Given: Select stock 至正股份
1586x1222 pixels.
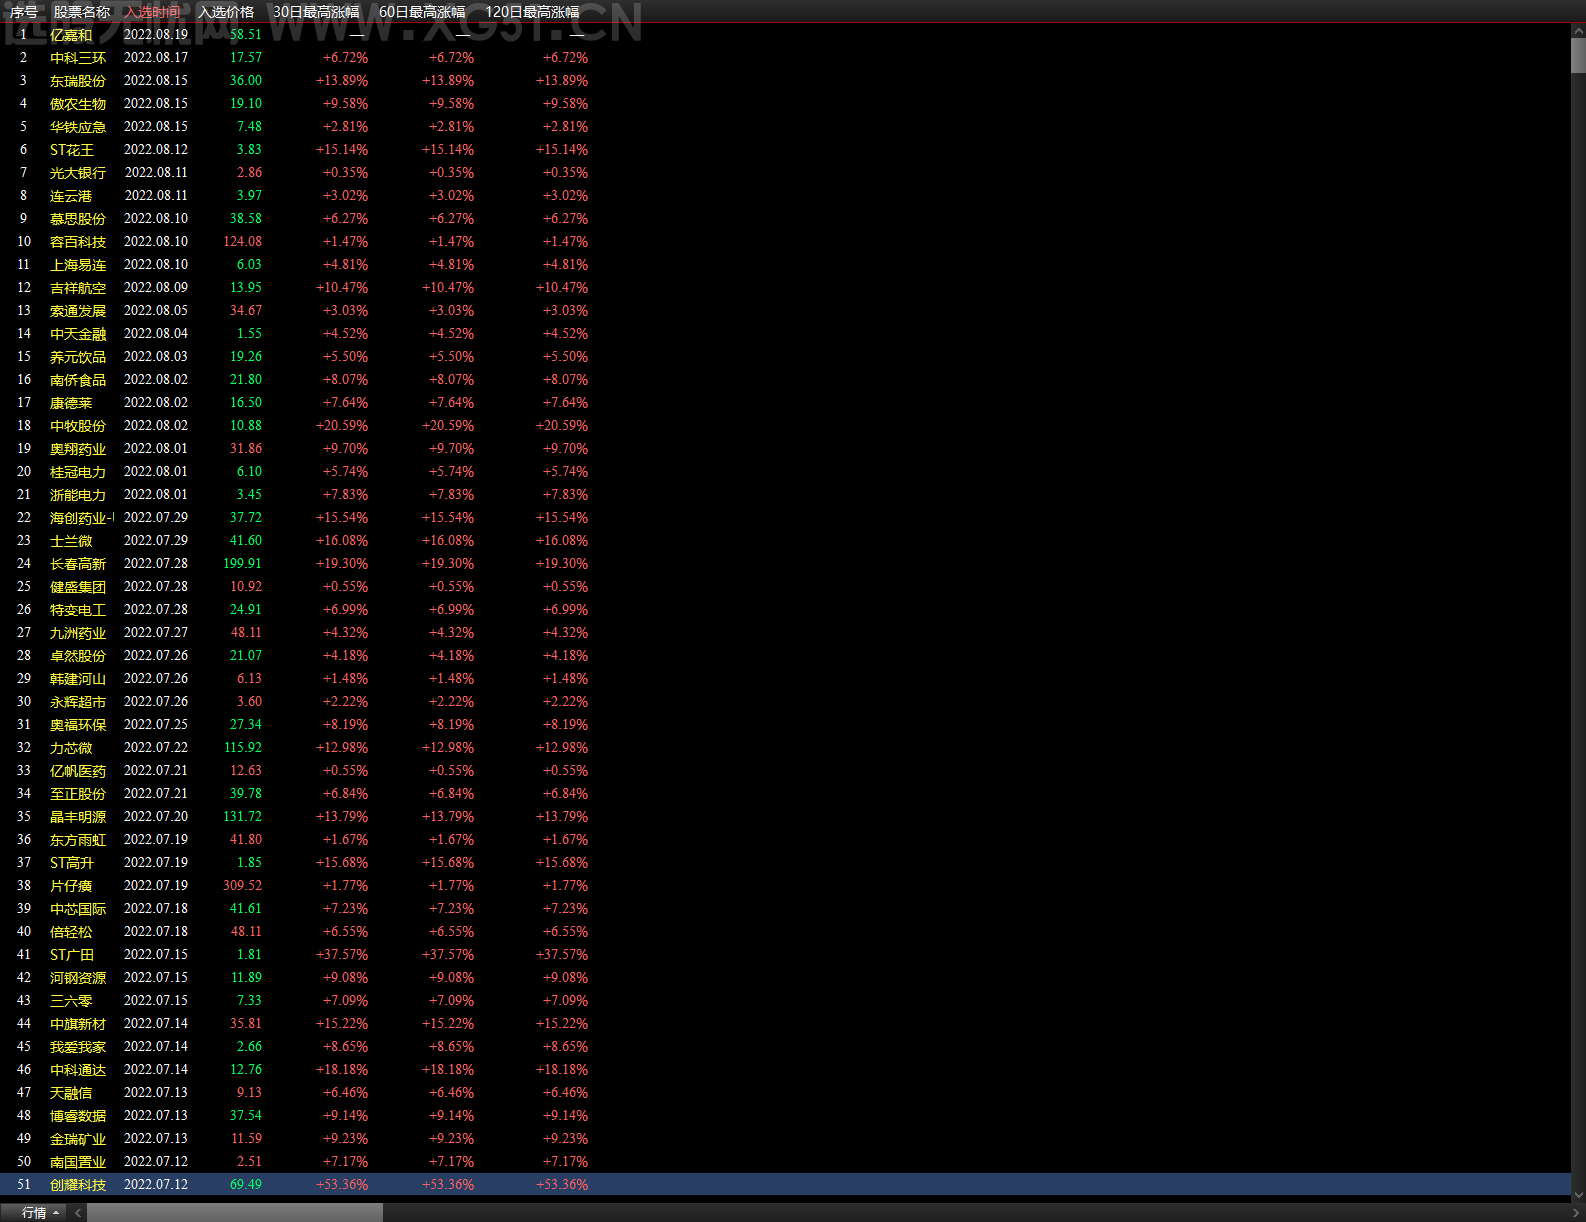Looking at the screenshot, I should coord(78,794).
